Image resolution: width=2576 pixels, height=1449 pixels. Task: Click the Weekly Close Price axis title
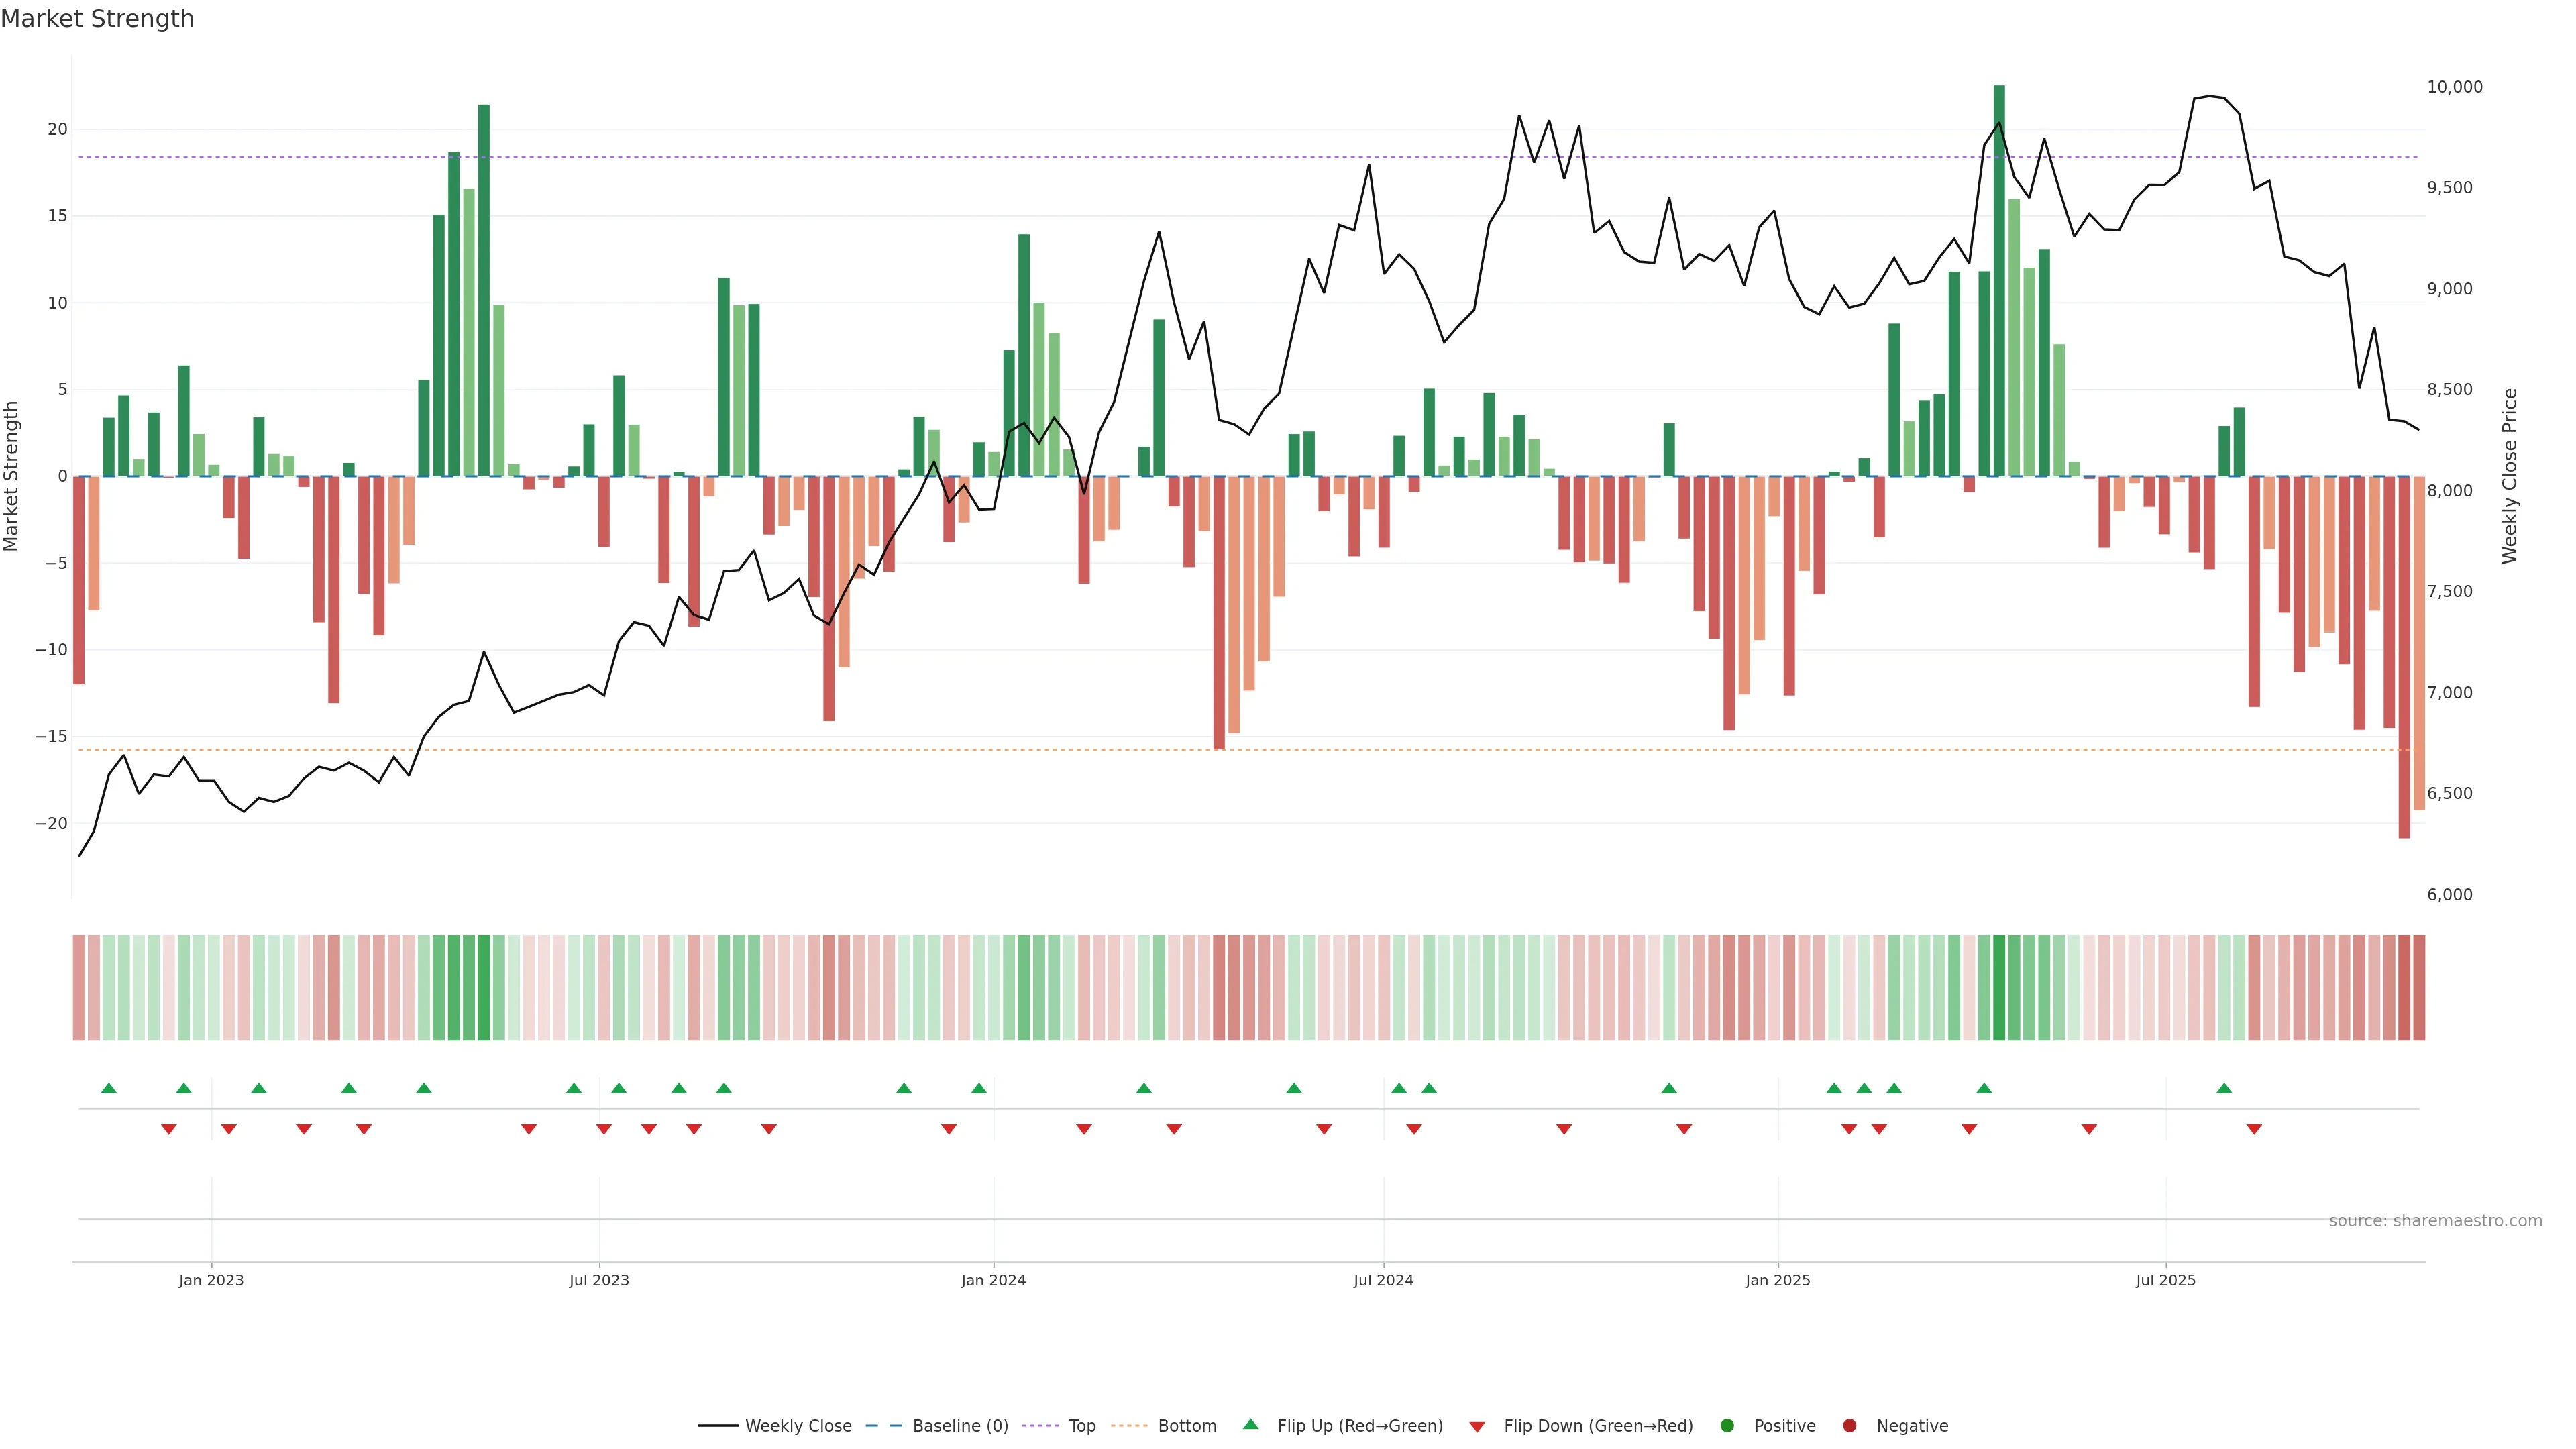(2509, 476)
